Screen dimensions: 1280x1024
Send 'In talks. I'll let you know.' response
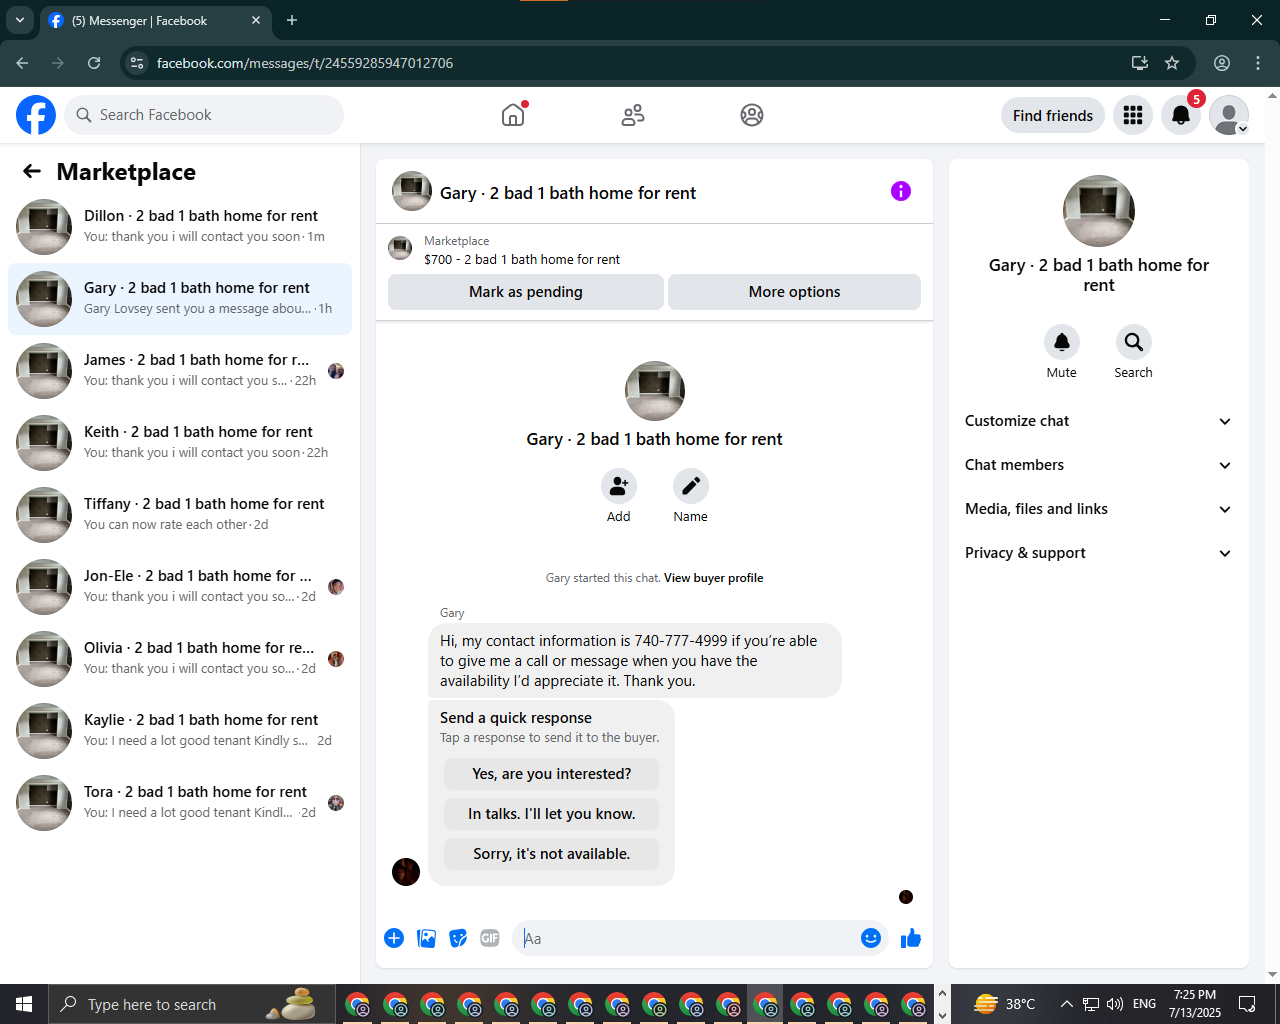coord(552,814)
